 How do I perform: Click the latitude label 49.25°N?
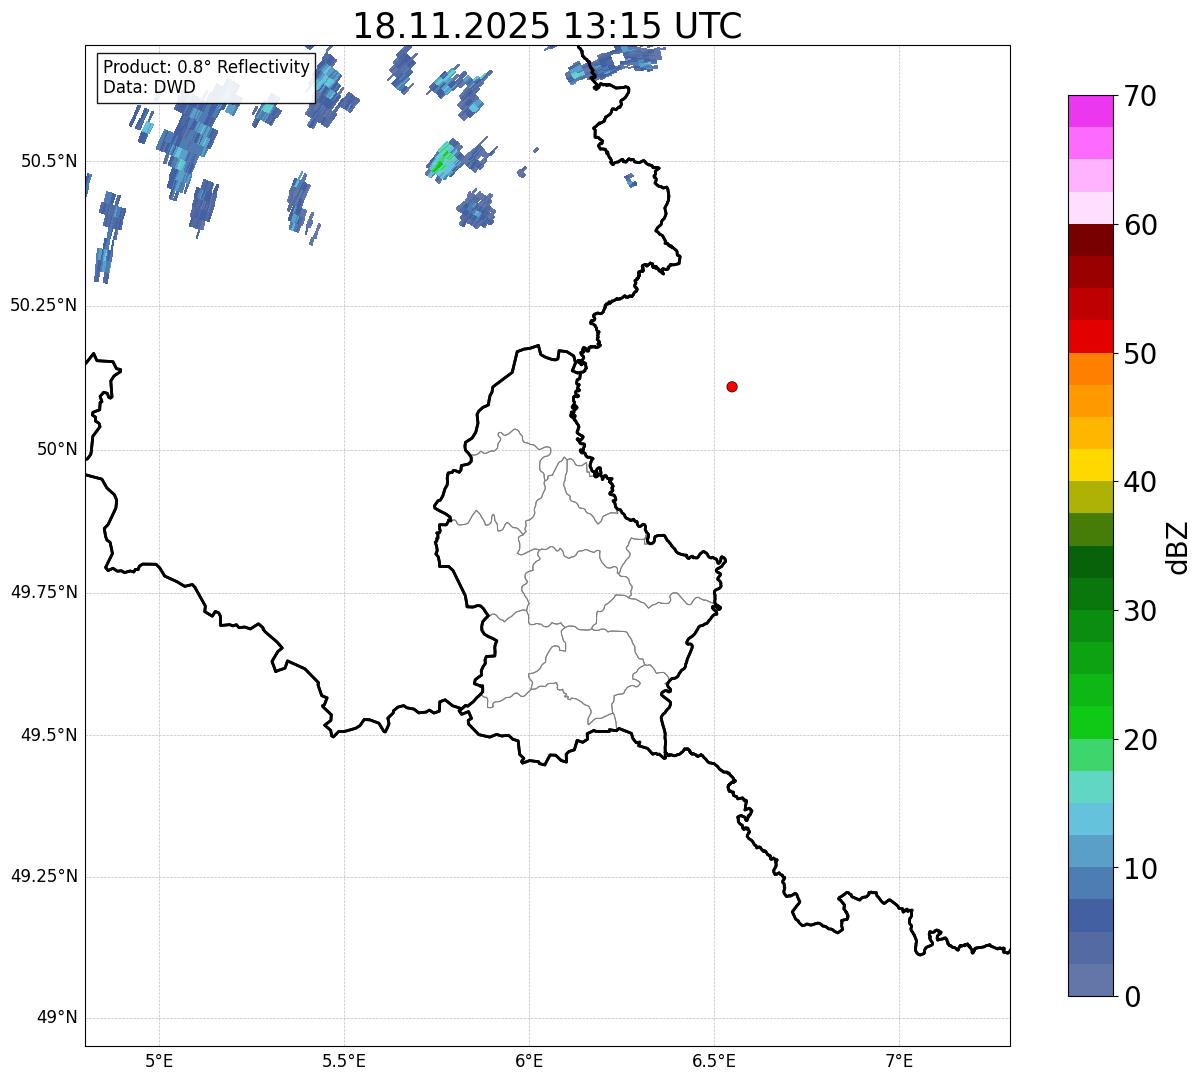pos(44,876)
